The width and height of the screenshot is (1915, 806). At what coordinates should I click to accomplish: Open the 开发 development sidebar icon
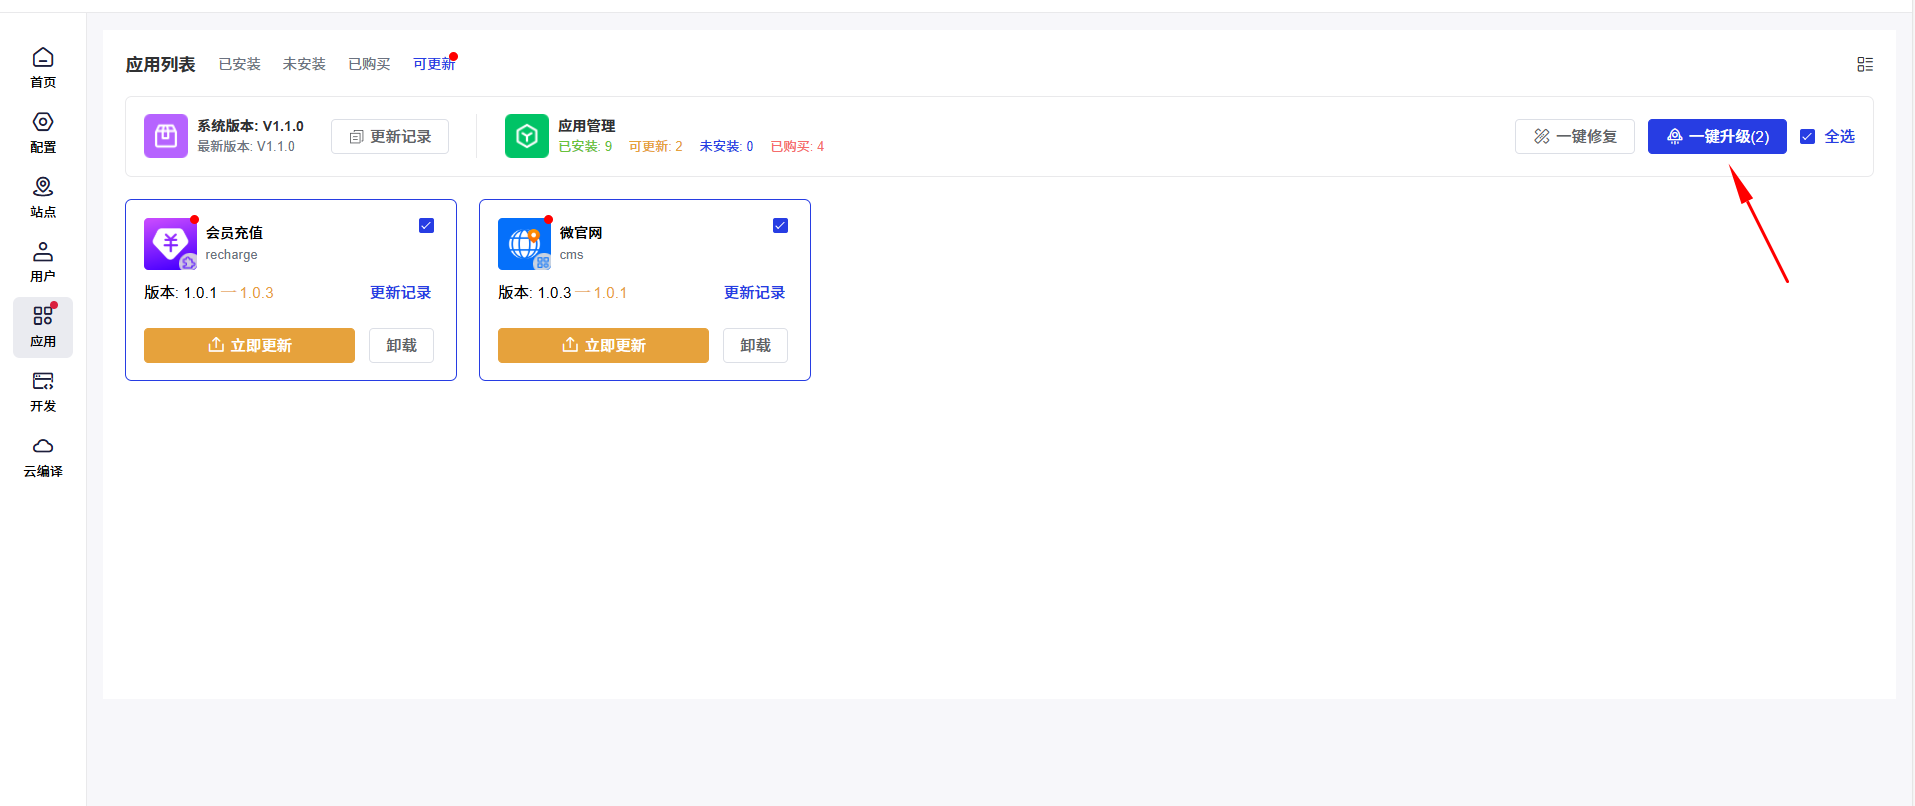click(43, 382)
